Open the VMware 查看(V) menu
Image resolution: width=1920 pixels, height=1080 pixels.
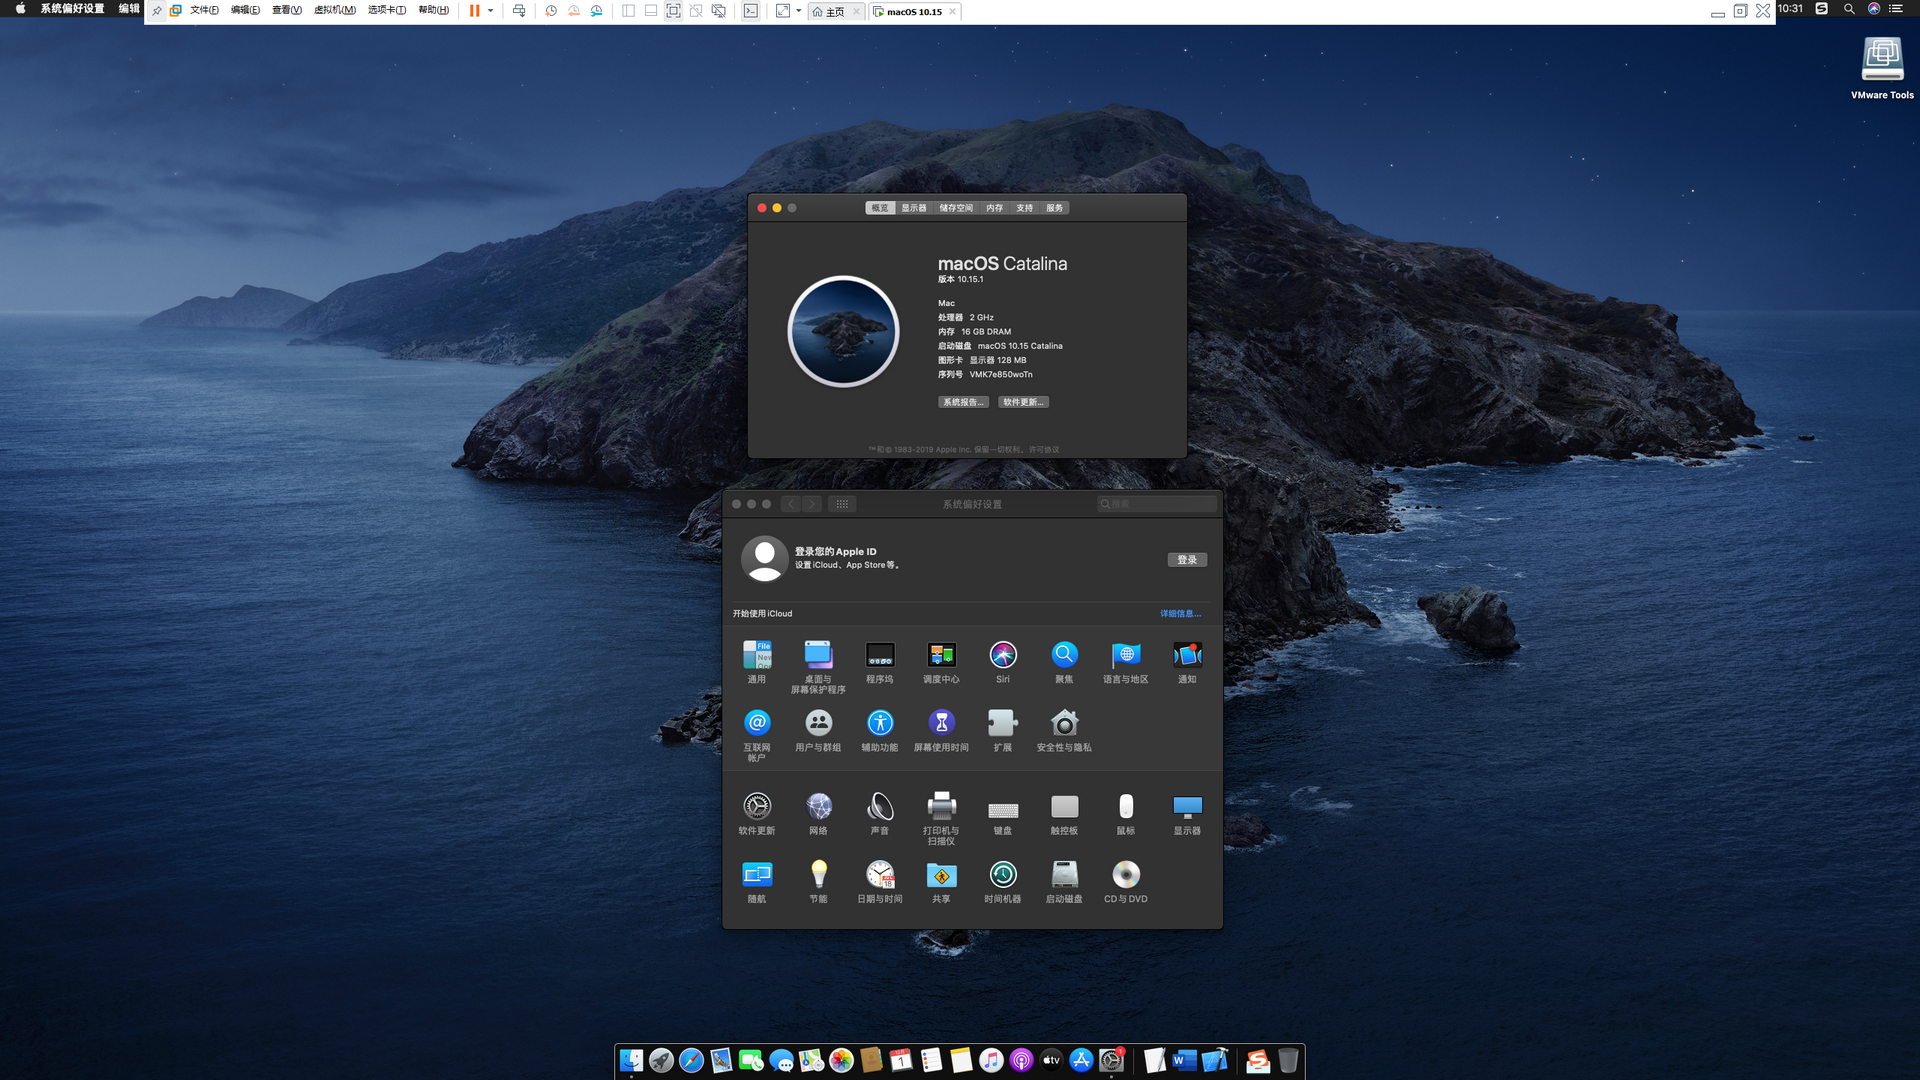287,10
